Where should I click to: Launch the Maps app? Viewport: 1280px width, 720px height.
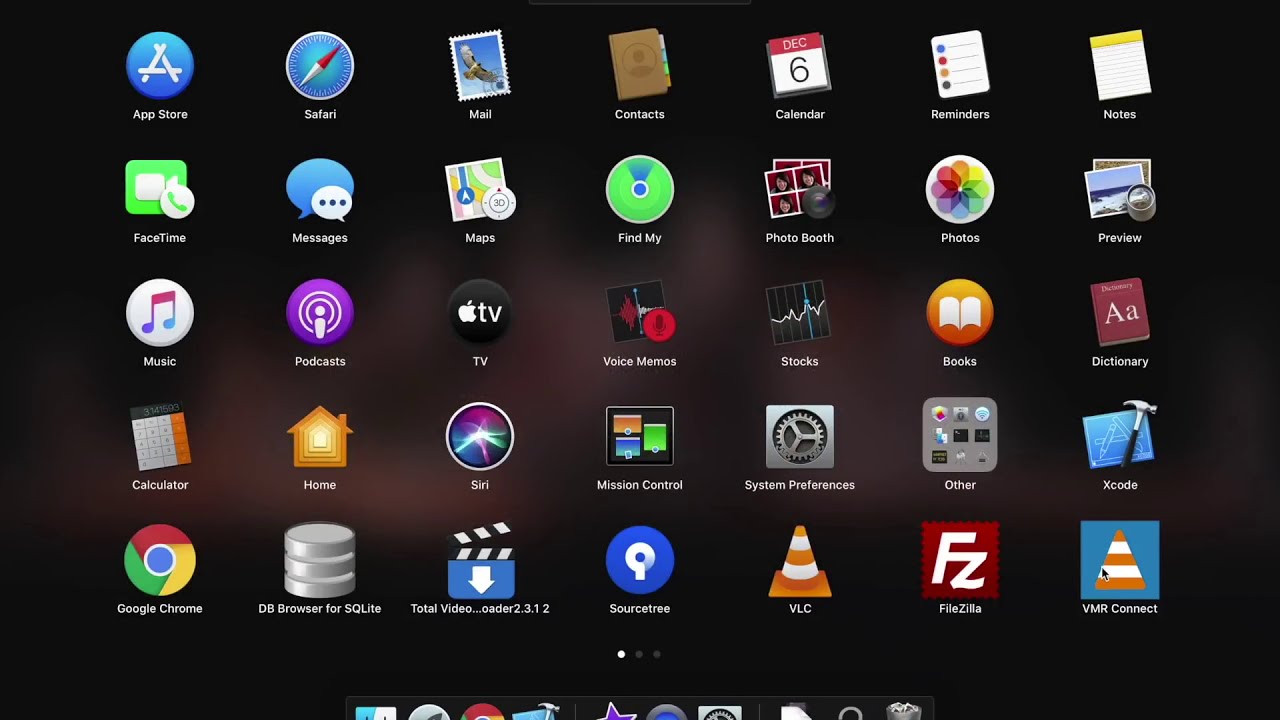(x=480, y=189)
